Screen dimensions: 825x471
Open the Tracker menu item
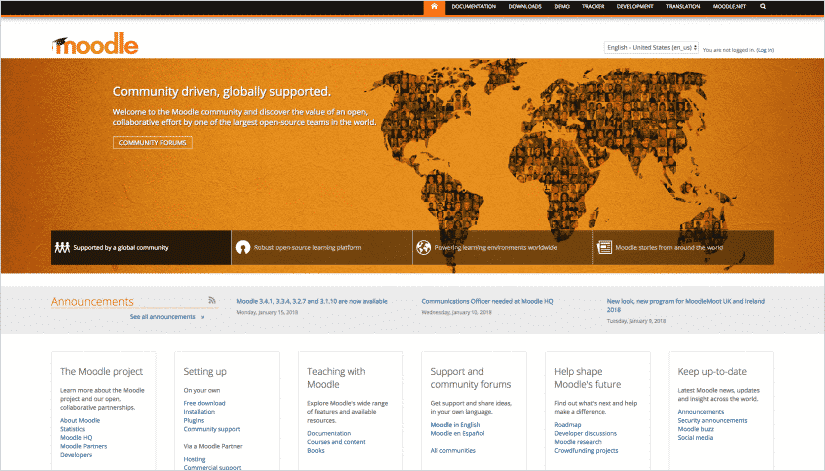(x=593, y=7)
